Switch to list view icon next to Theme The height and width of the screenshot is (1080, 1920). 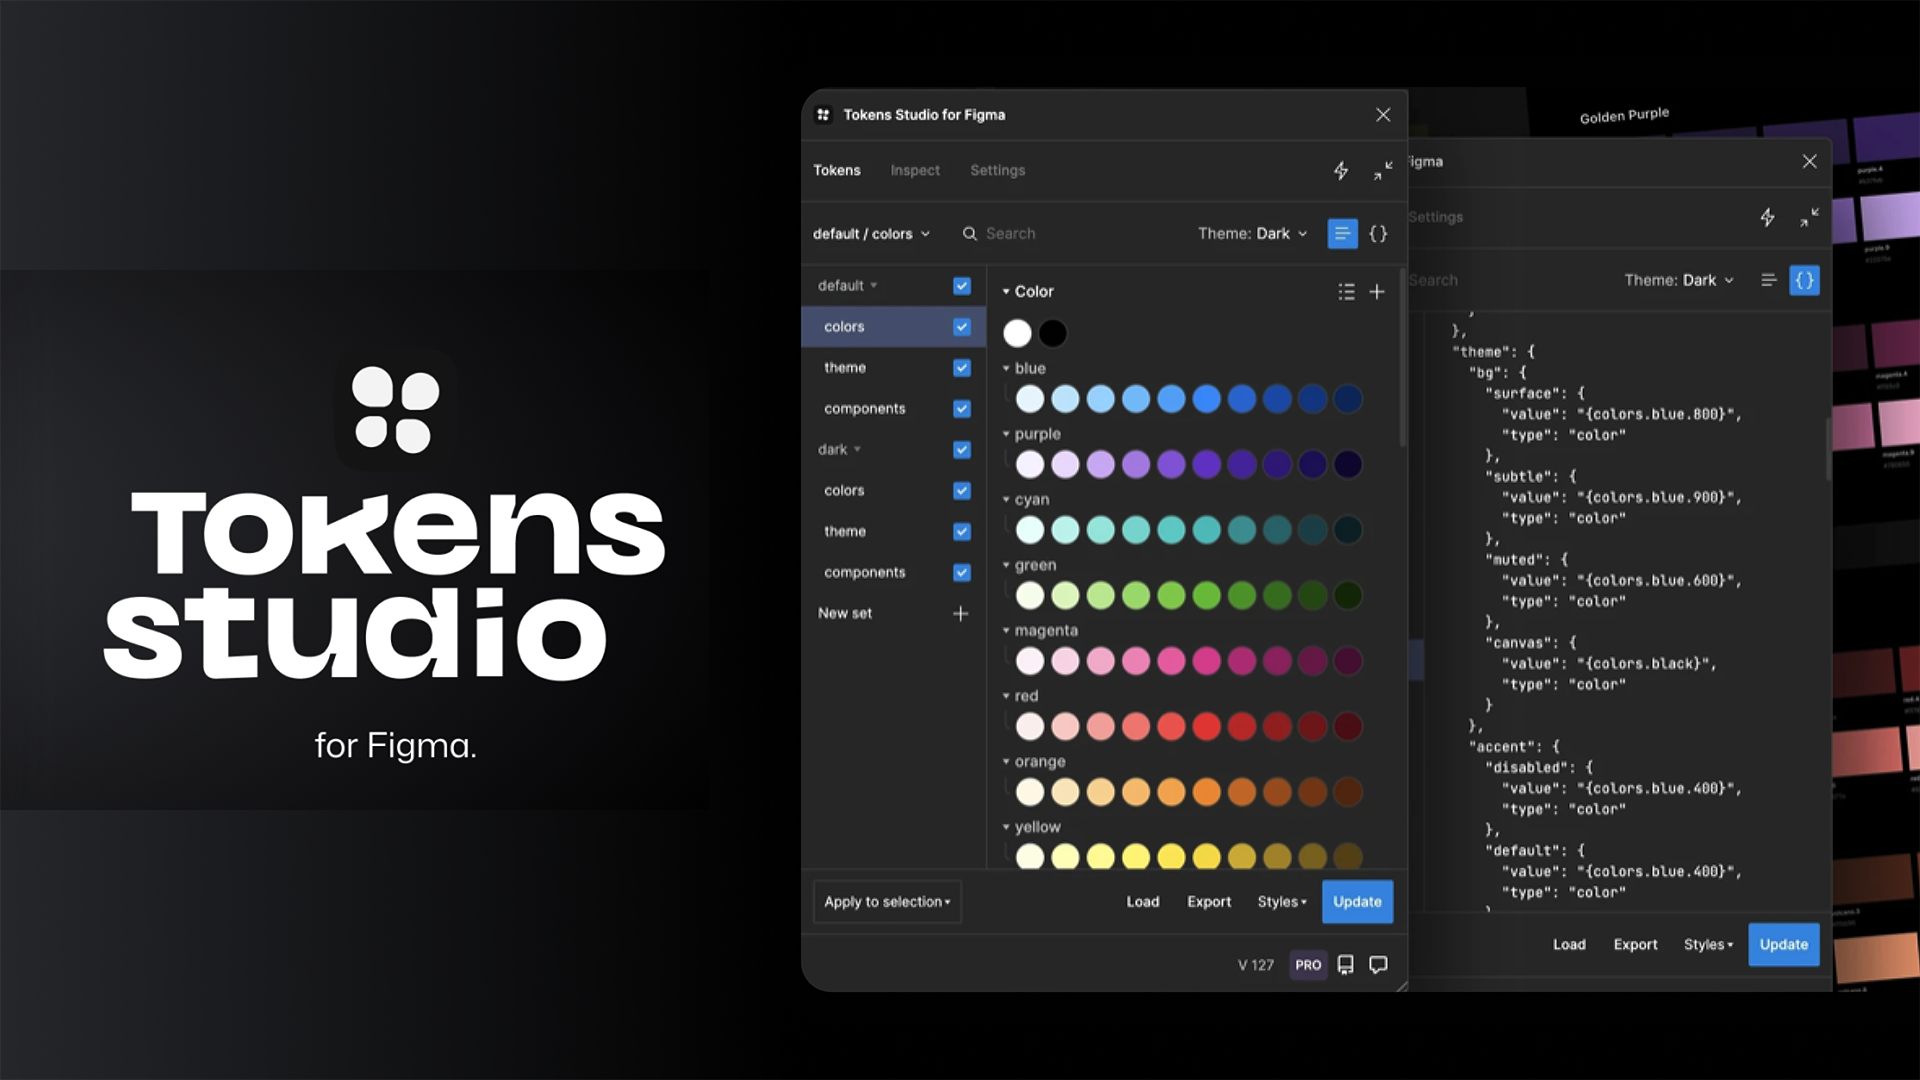click(x=1342, y=233)
